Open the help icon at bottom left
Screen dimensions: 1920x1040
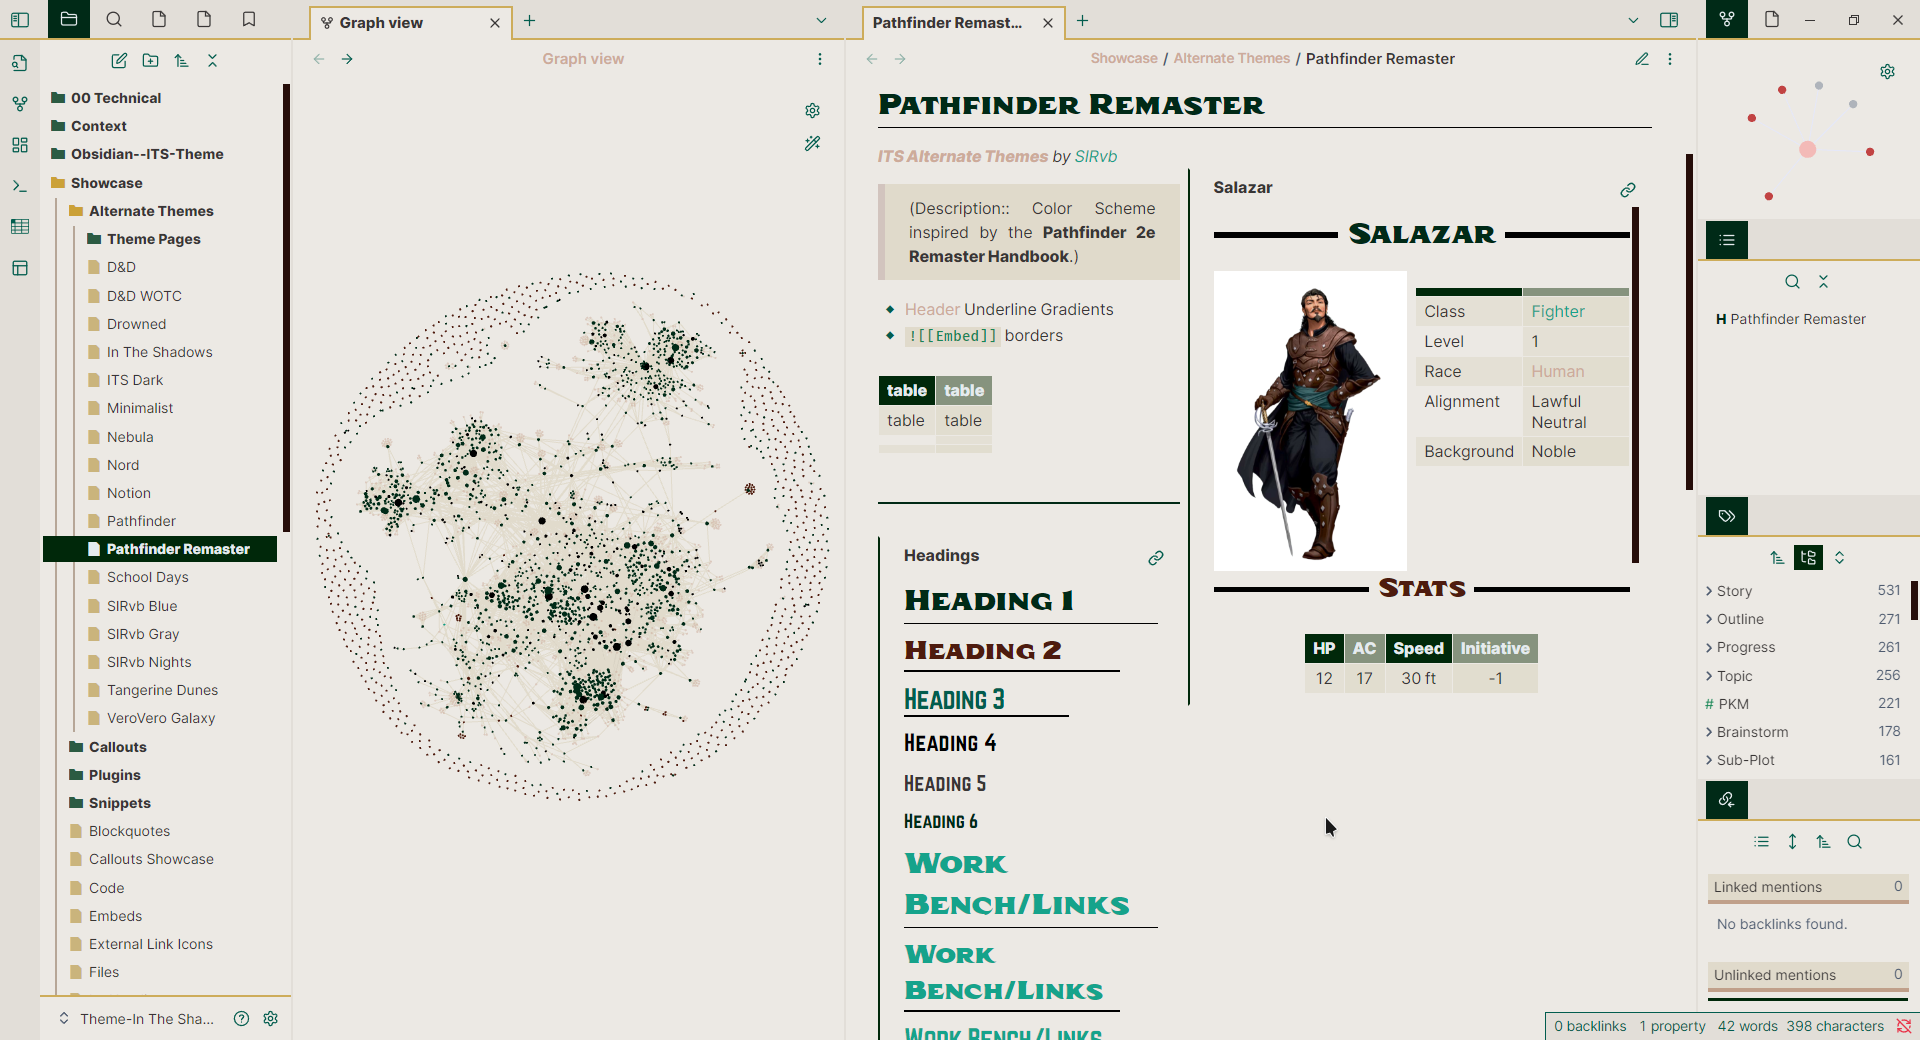pos(241,1018)
